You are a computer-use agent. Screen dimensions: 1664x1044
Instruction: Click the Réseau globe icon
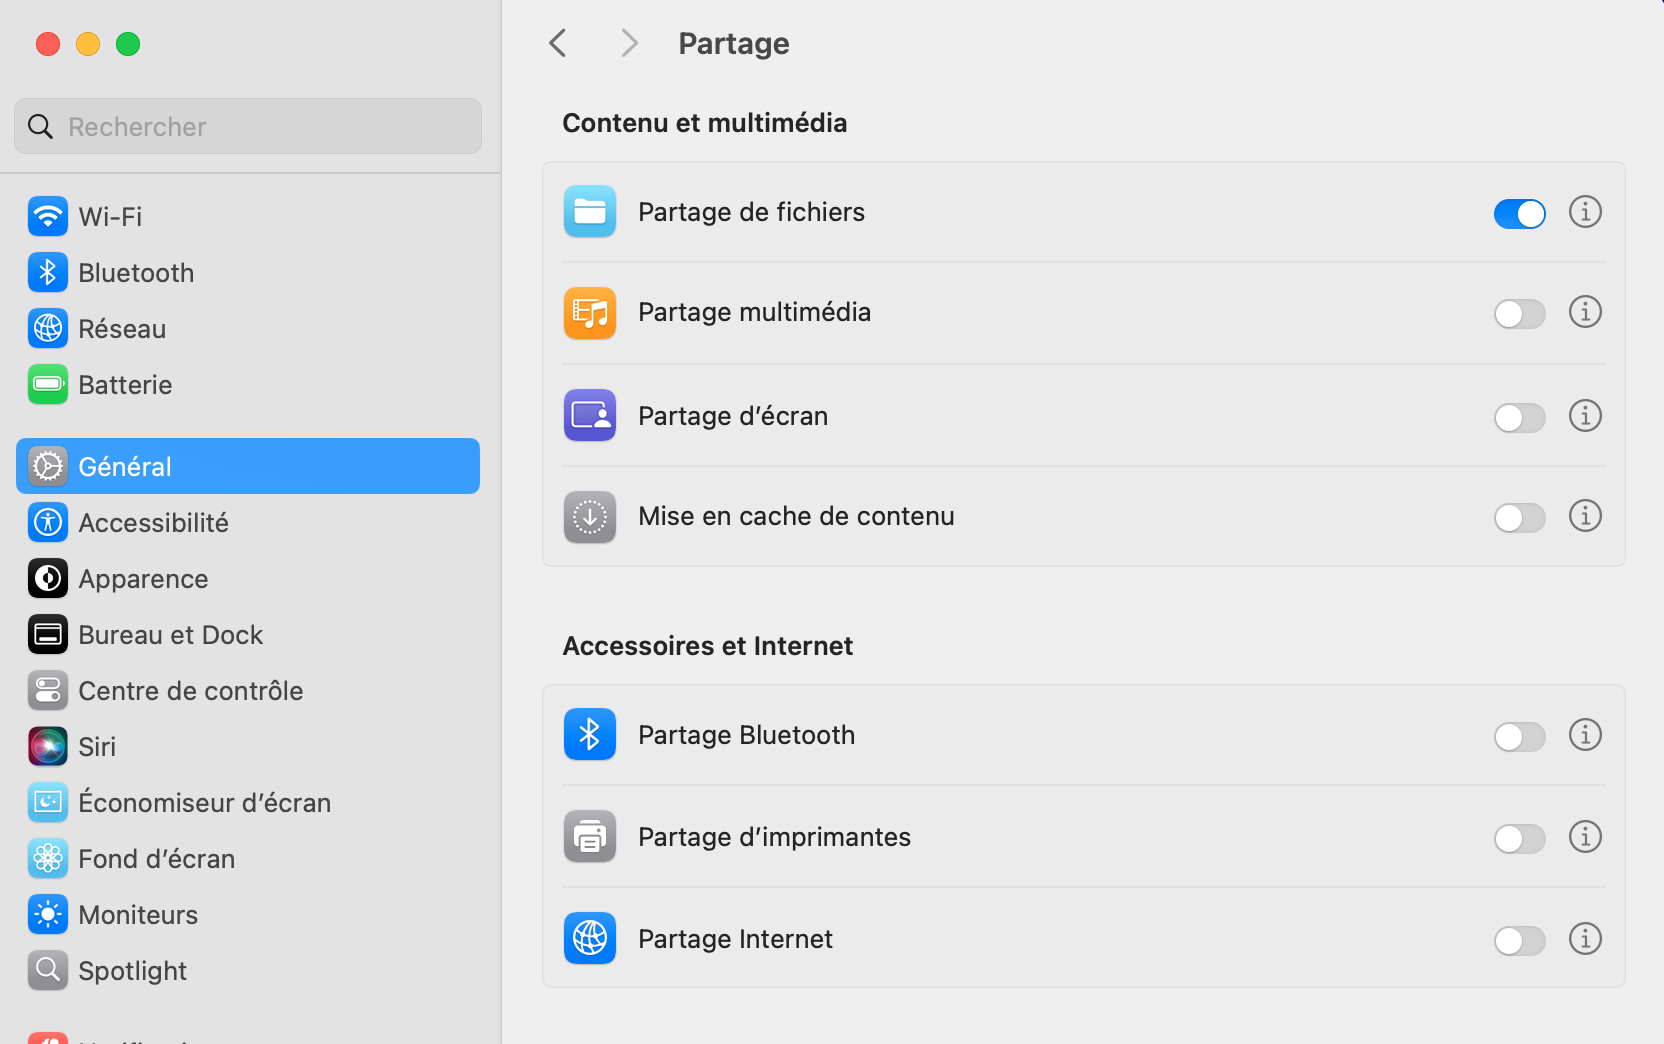pos(48,328)
